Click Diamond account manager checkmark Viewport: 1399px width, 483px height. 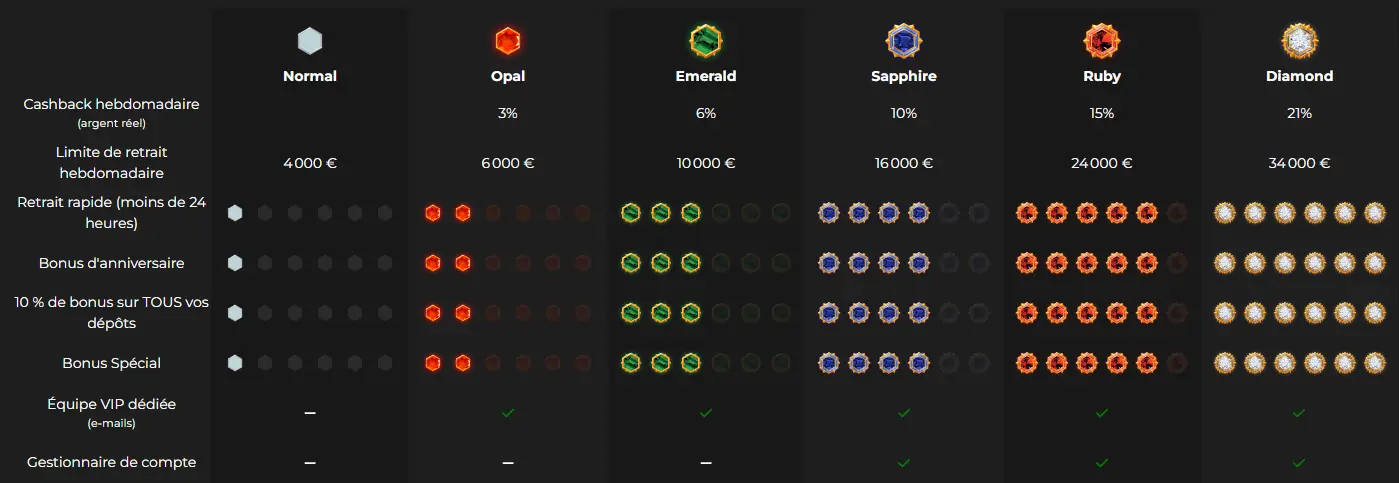pyautogui.click(x=1299, y=462)
